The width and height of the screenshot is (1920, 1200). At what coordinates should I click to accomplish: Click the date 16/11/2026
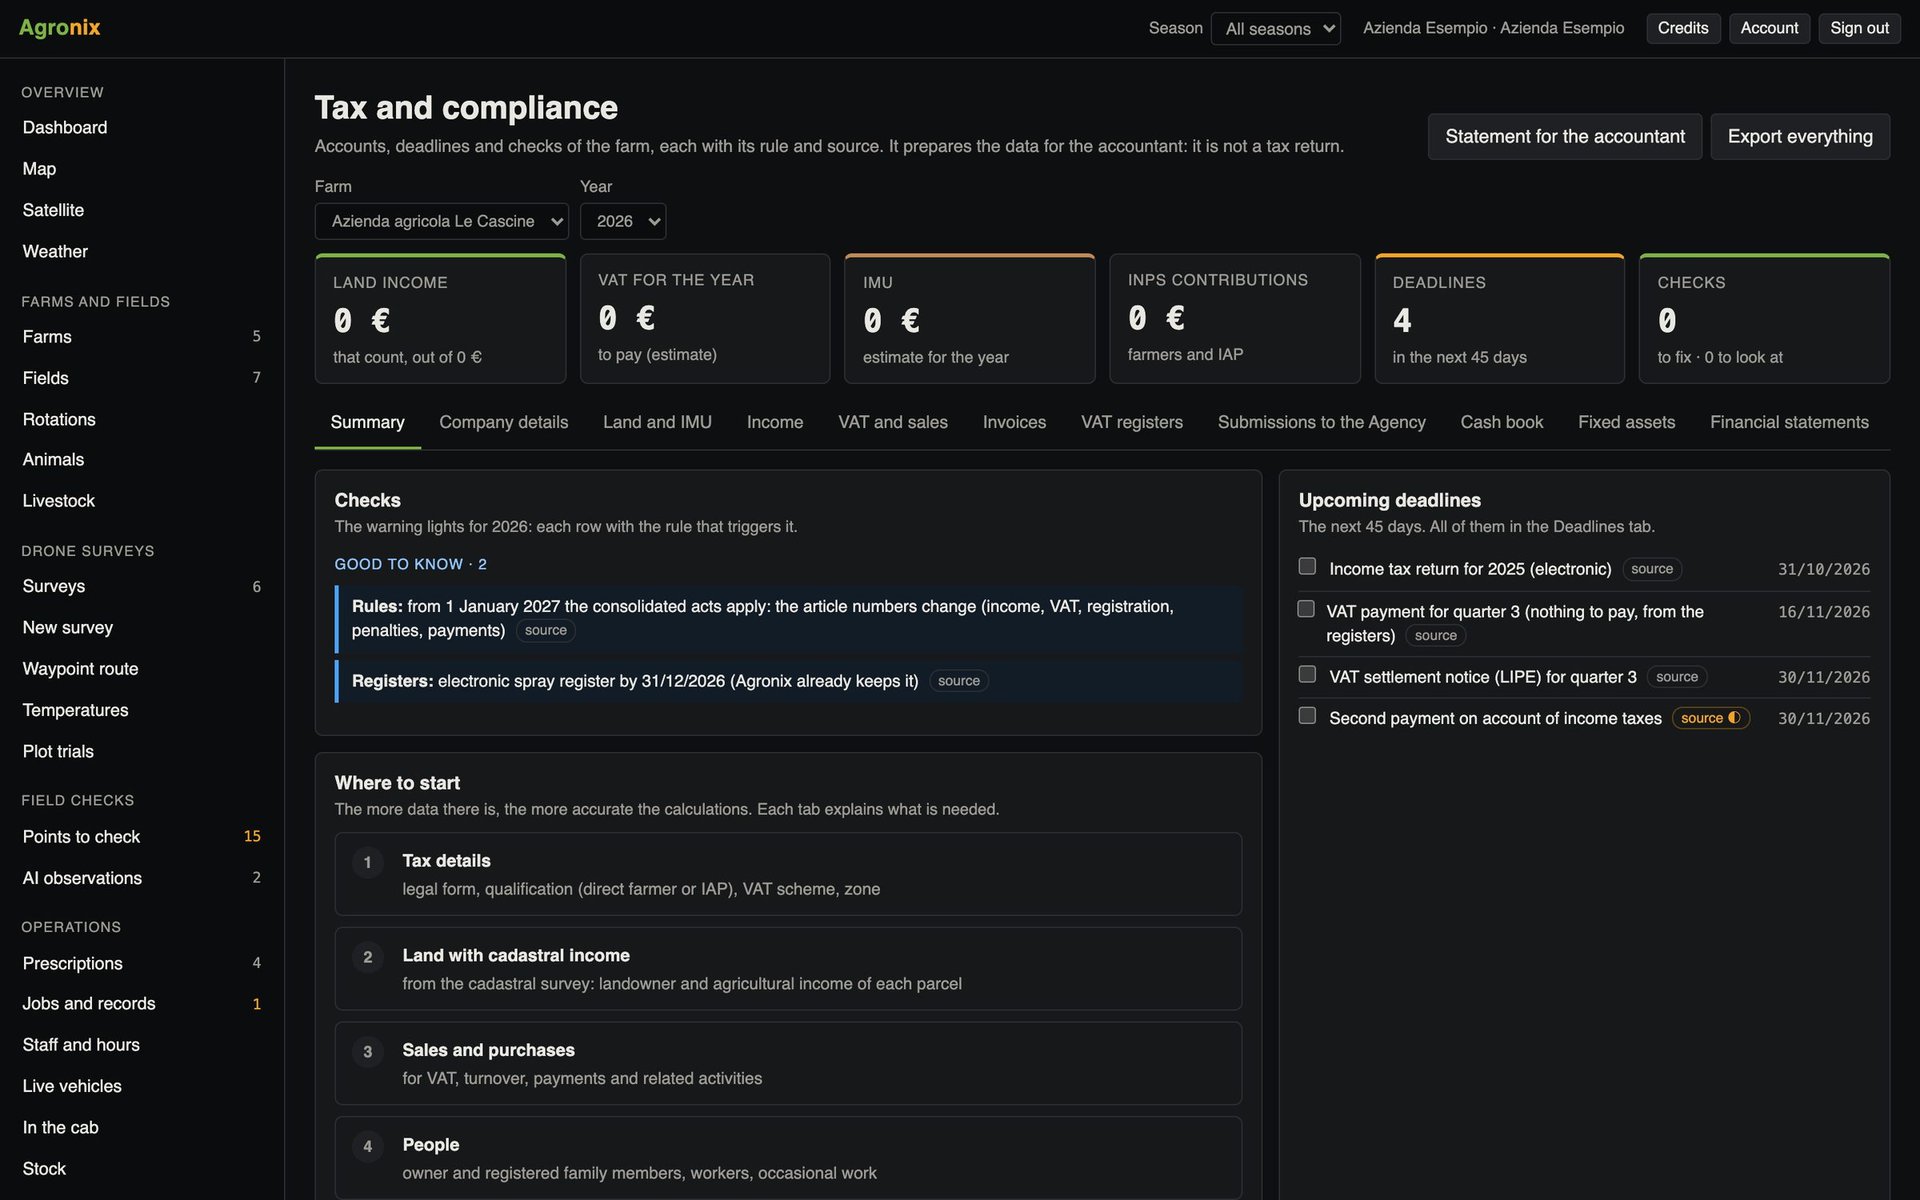tap(1823, 612)
